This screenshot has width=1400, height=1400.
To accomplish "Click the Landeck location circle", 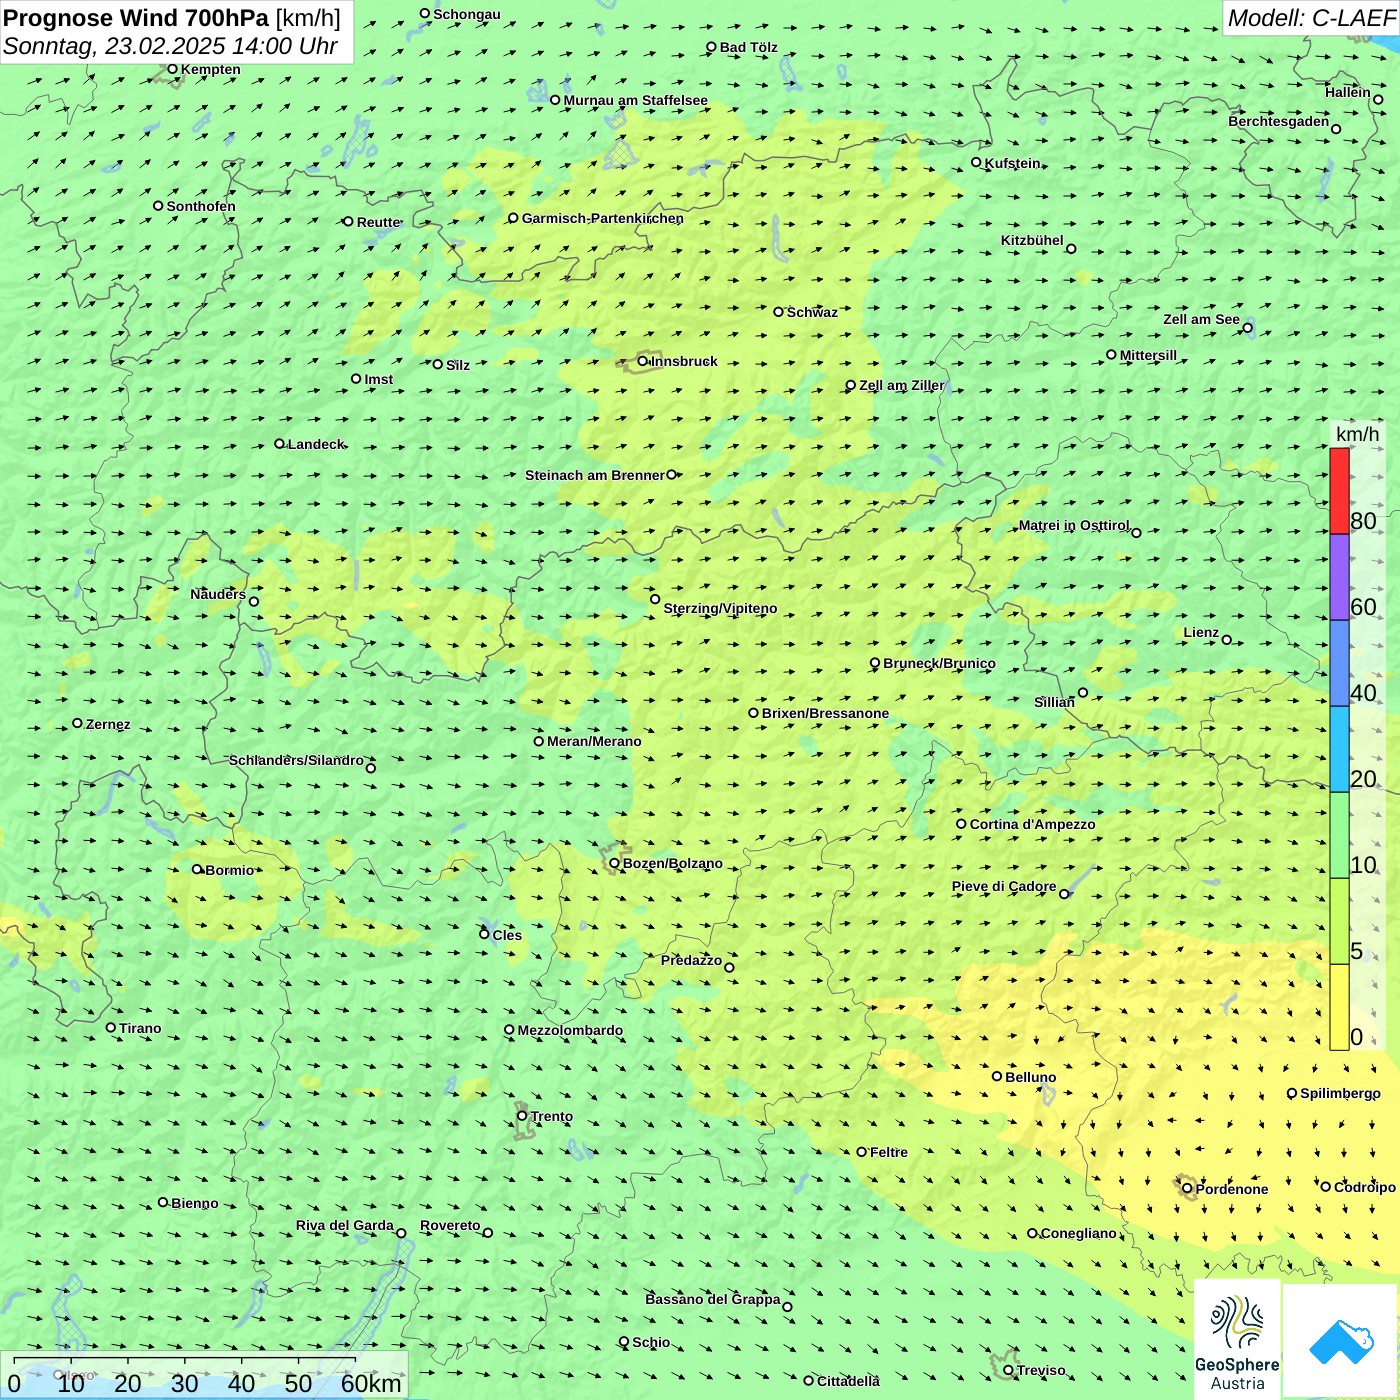I will (x=280, y=444).
